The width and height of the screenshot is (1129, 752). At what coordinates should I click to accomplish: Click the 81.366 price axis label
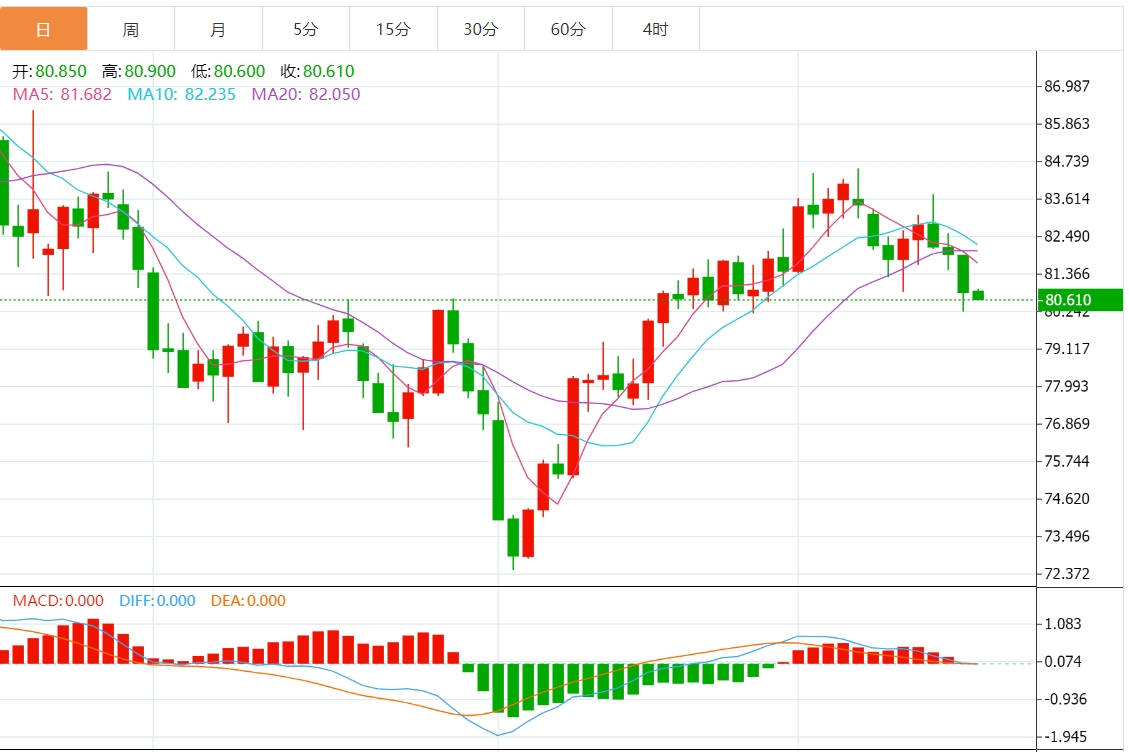pos(1067,274)
